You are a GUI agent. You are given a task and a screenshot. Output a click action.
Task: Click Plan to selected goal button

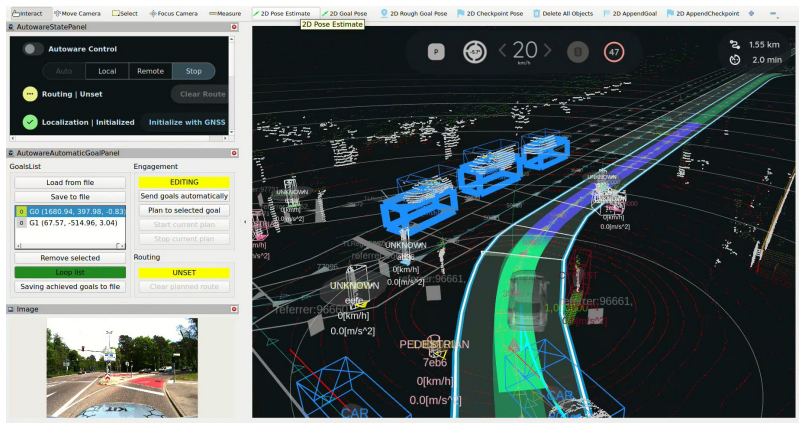[x=184, y=210]
